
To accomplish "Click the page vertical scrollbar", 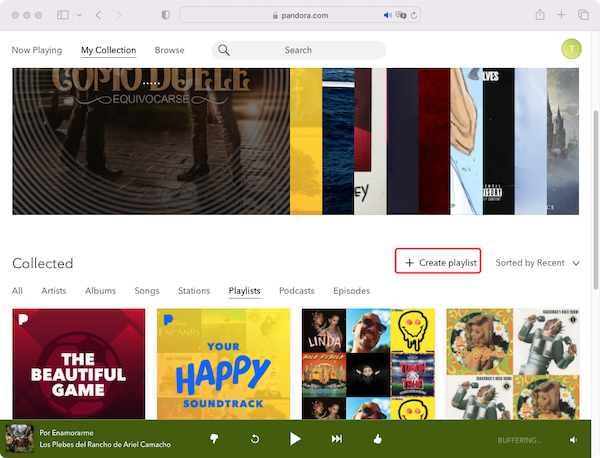I will pos(595,199).
